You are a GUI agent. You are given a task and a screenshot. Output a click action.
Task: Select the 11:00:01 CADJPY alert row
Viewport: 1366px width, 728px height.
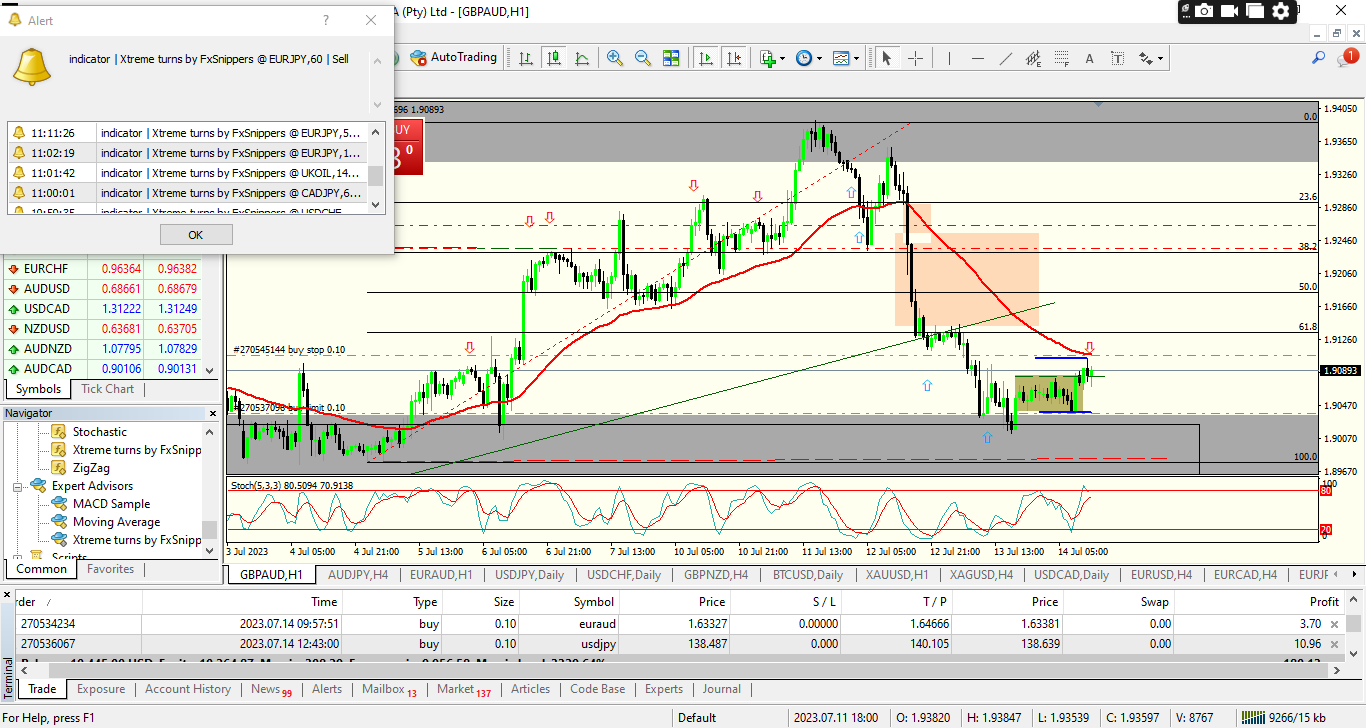pyautogui.click(x=187, y=192)
